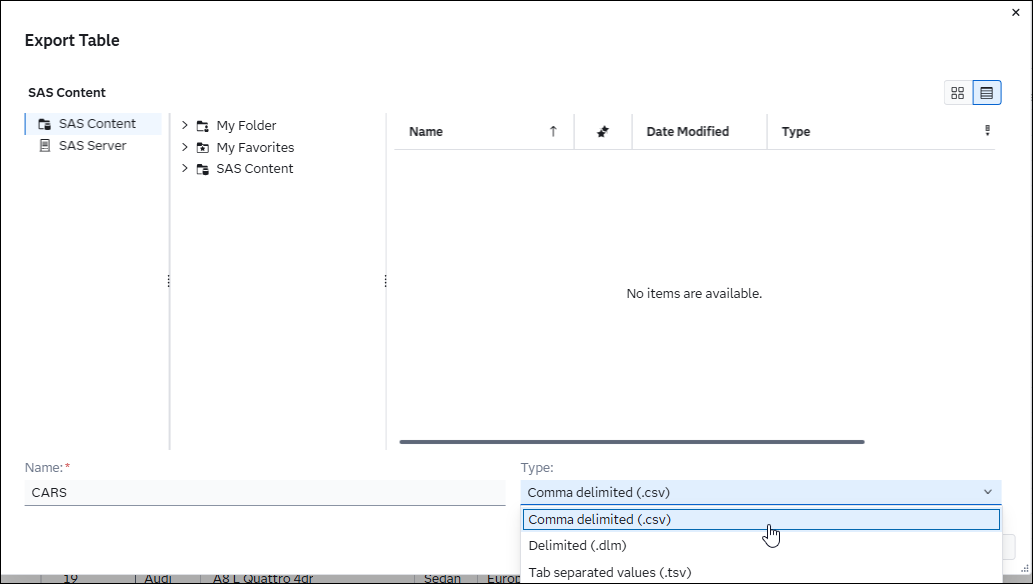This screenshot has height=584, width=1033.
Task: Expand the My Favorites tree node
Action: [185, 147]
